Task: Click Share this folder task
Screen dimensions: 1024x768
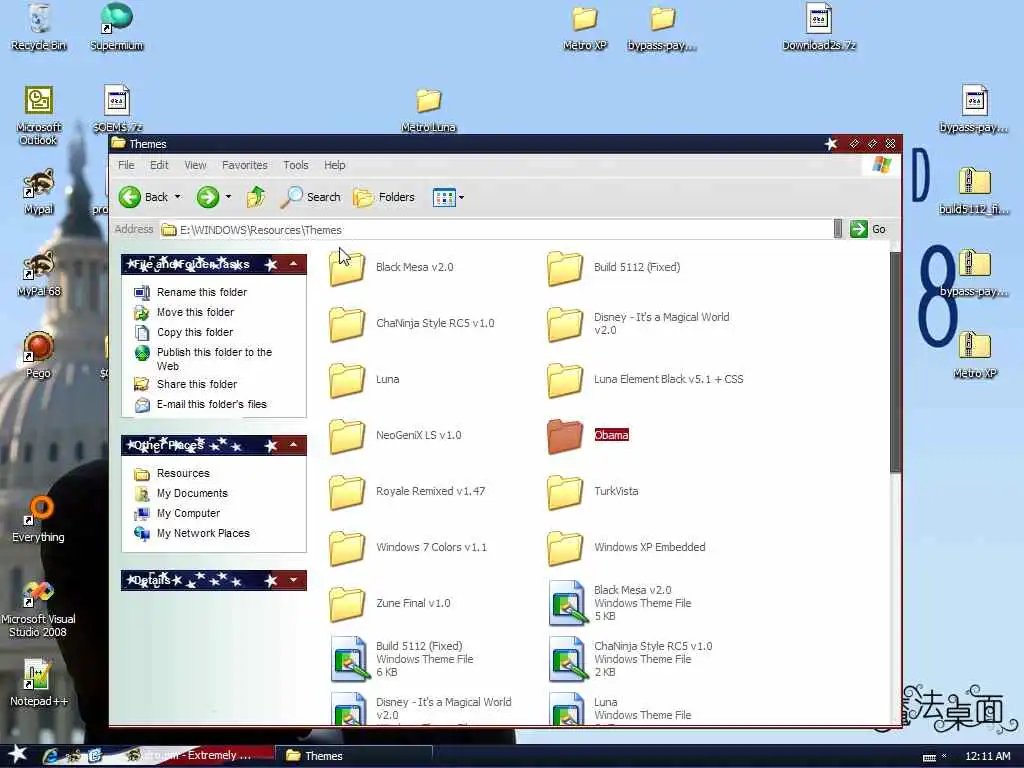Action: click(x=185, y=384)
